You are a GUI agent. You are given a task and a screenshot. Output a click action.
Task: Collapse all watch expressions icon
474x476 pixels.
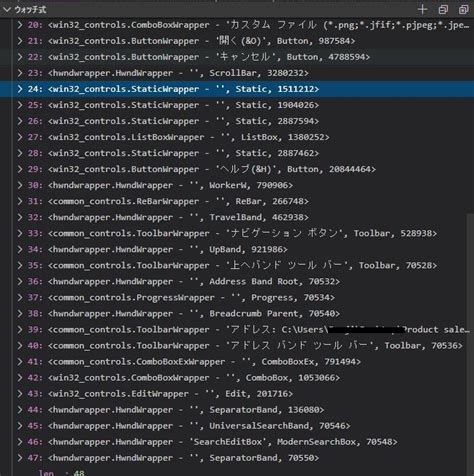tap(443, 9)
